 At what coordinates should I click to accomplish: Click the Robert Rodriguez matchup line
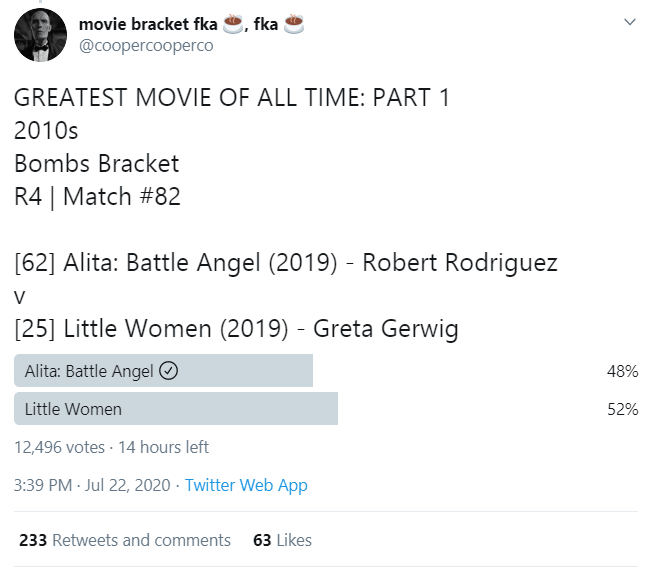coord(286,263)
